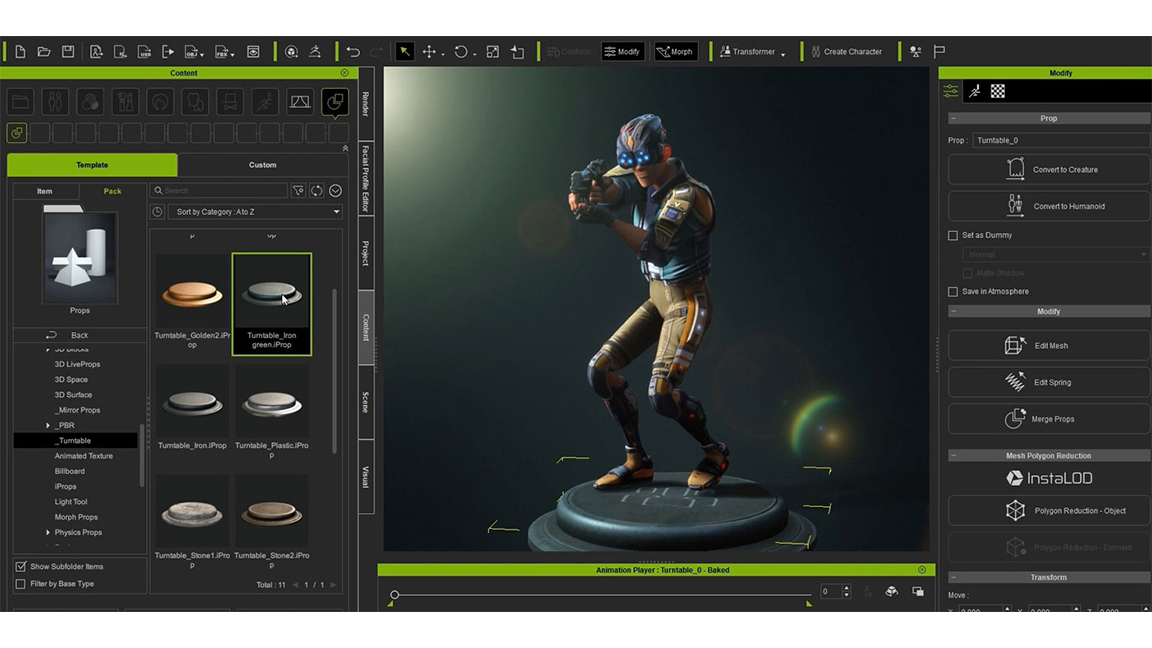Switch to the Item tab
This screenshot has height=648, width=1152.
pos(45,191)
